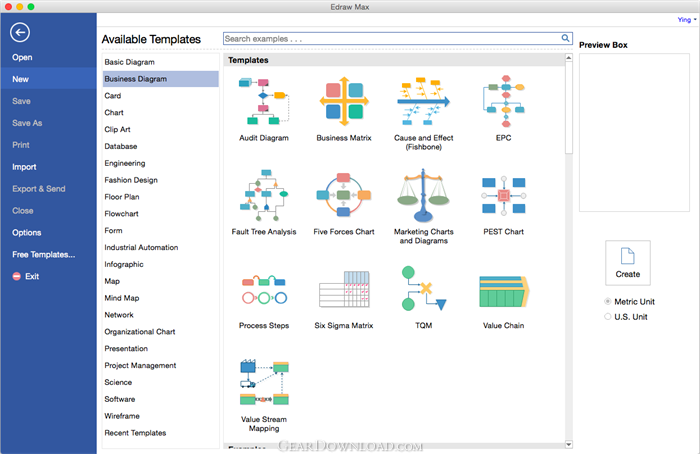The height and width of the screenshot is (454, 700).
Task: Click the Templates panel scrollbar thumb
Action: 569,108
